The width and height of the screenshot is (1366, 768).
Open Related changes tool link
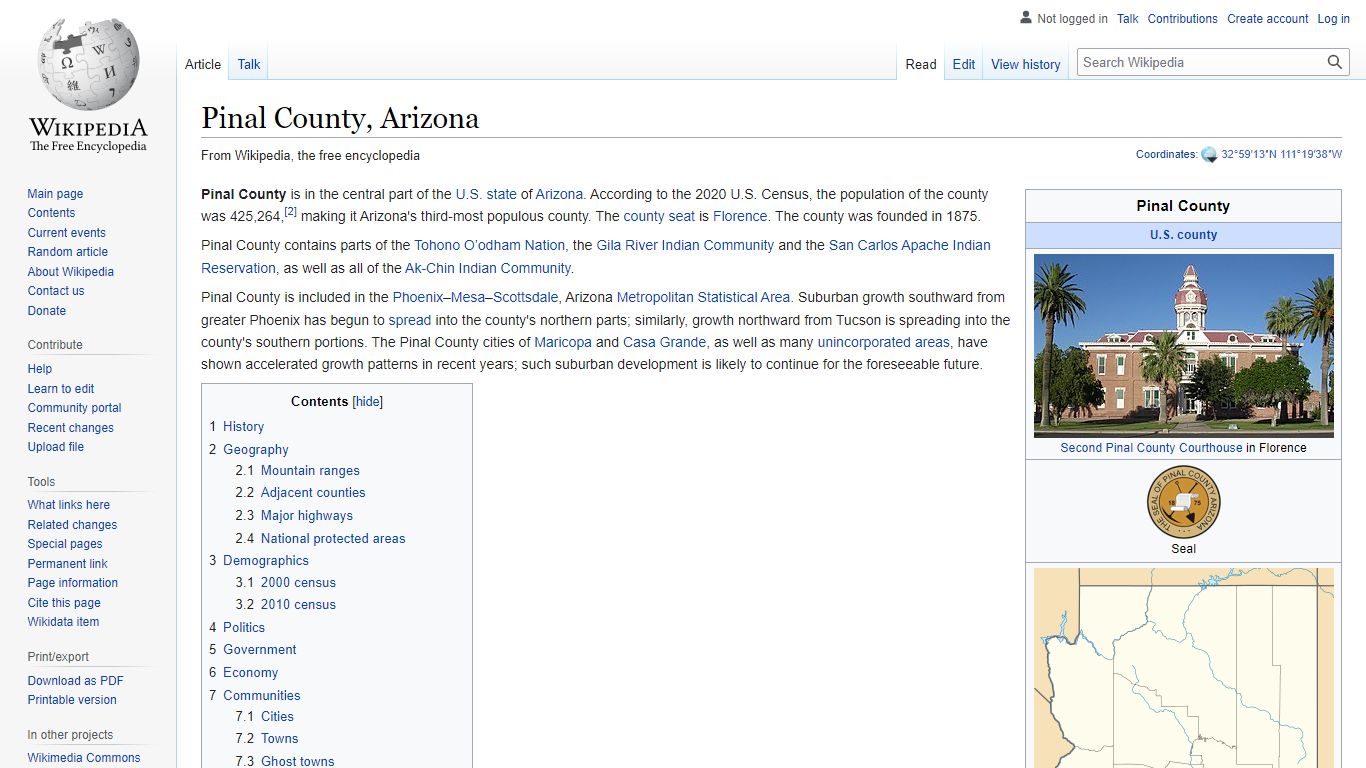[72, 525]
